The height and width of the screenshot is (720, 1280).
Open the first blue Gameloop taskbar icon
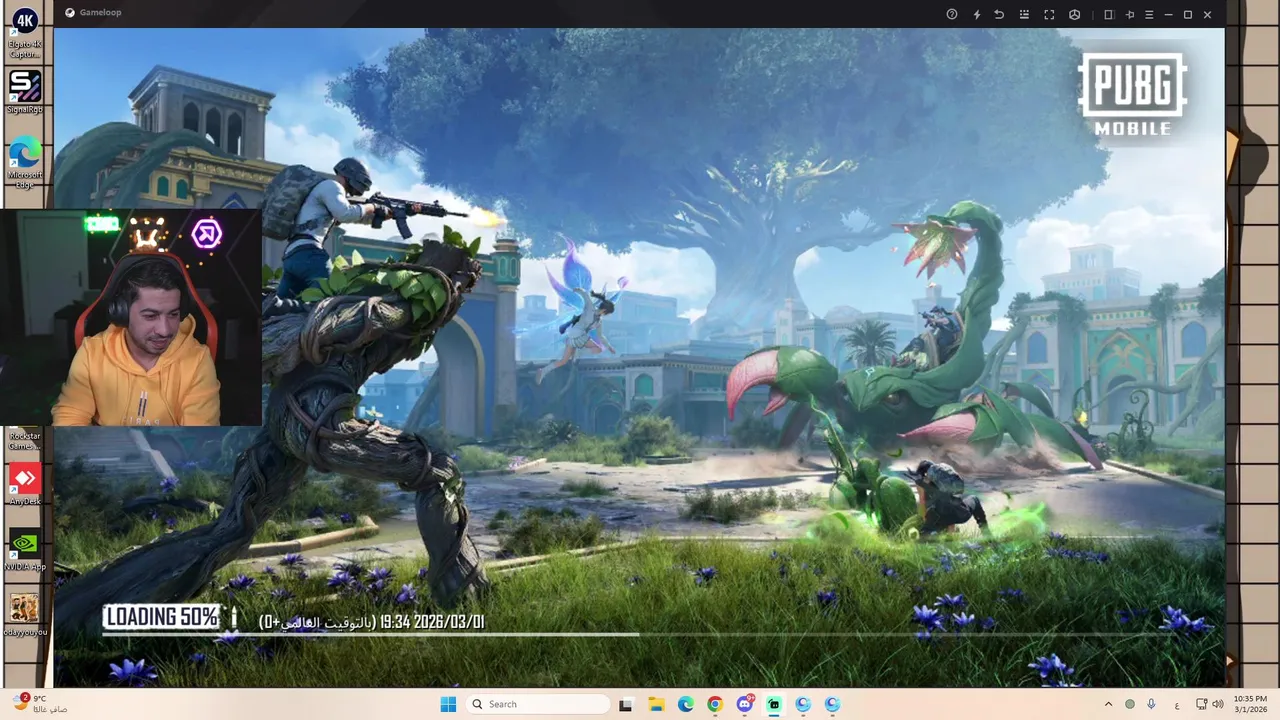(x=803, y=704)
